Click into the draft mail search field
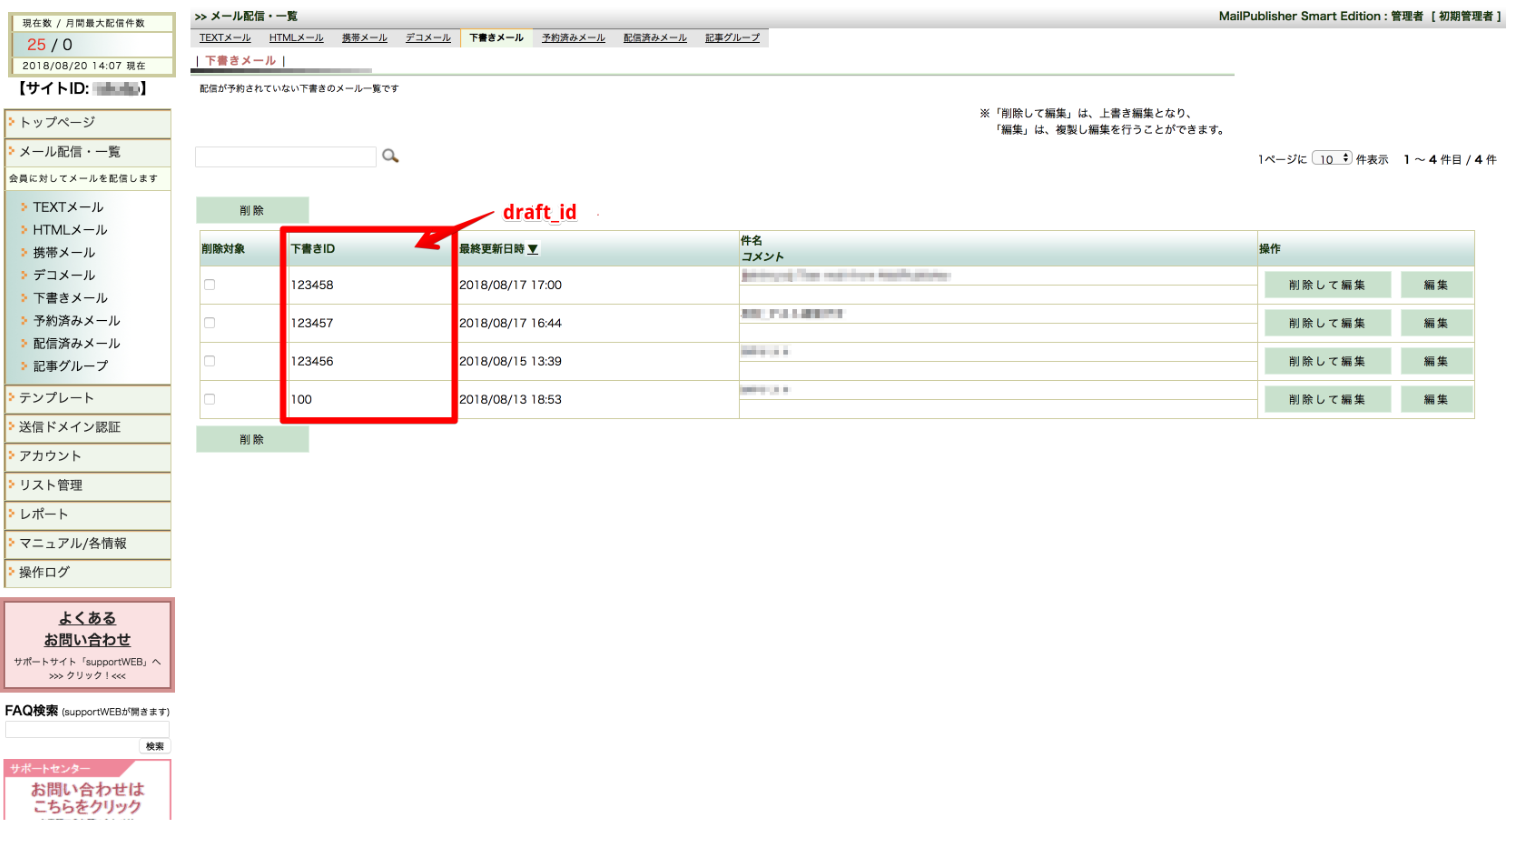Viewport: 1514px width, 864px height. (x=286, y=157)
